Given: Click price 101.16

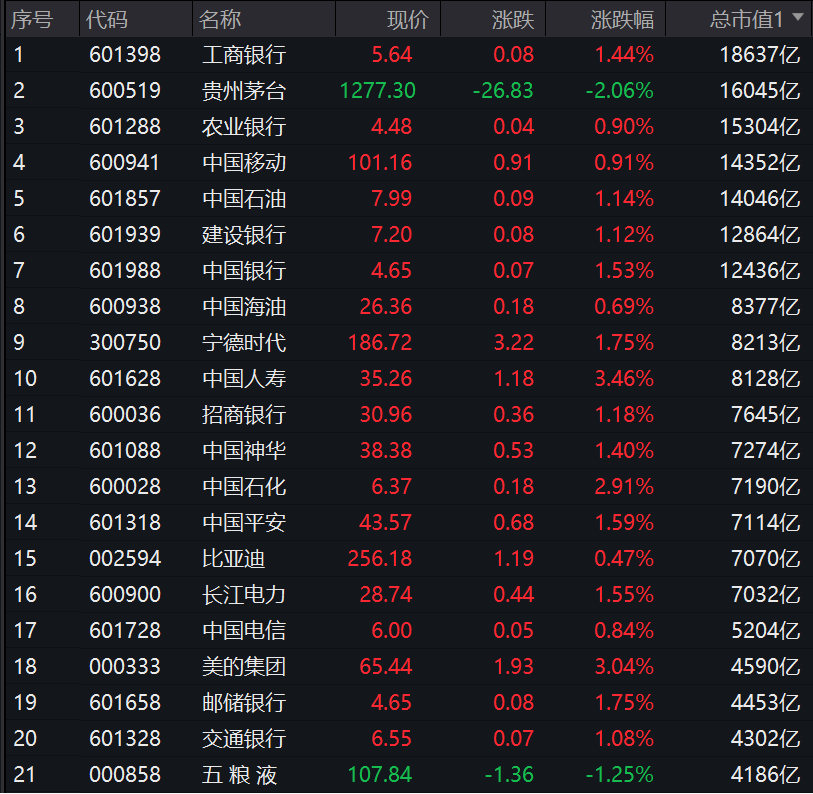Looking at the screenshot, I should (380, 162).
